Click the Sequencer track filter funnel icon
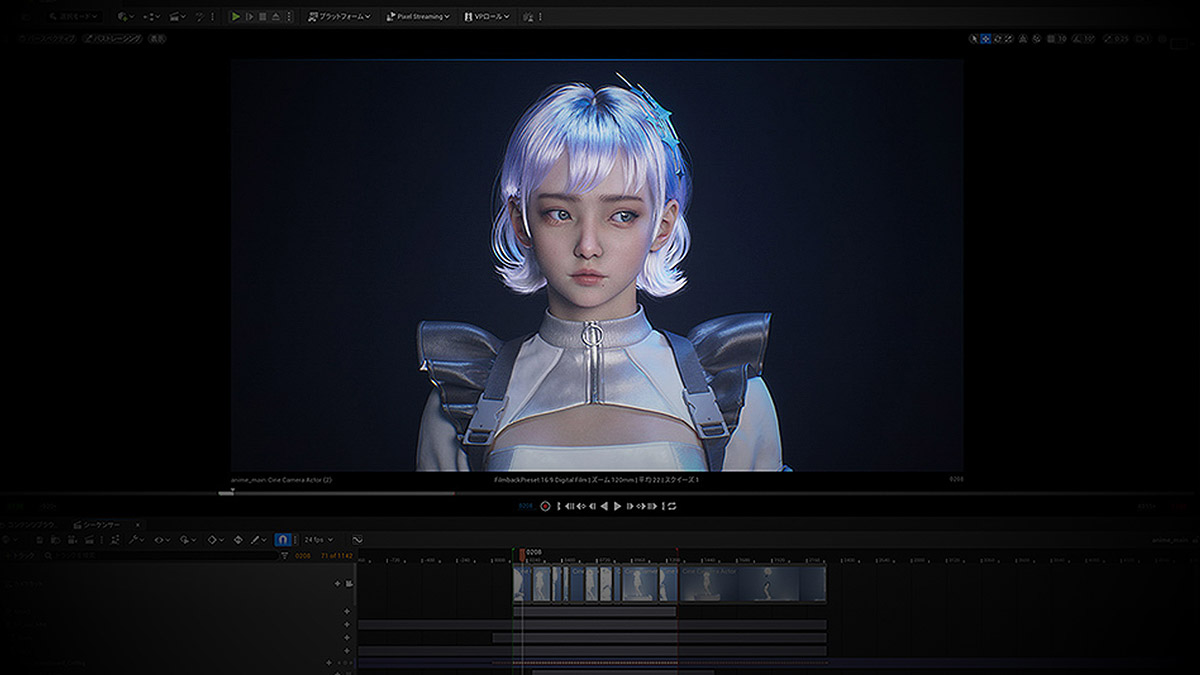1200x675 pixels. 284,555
